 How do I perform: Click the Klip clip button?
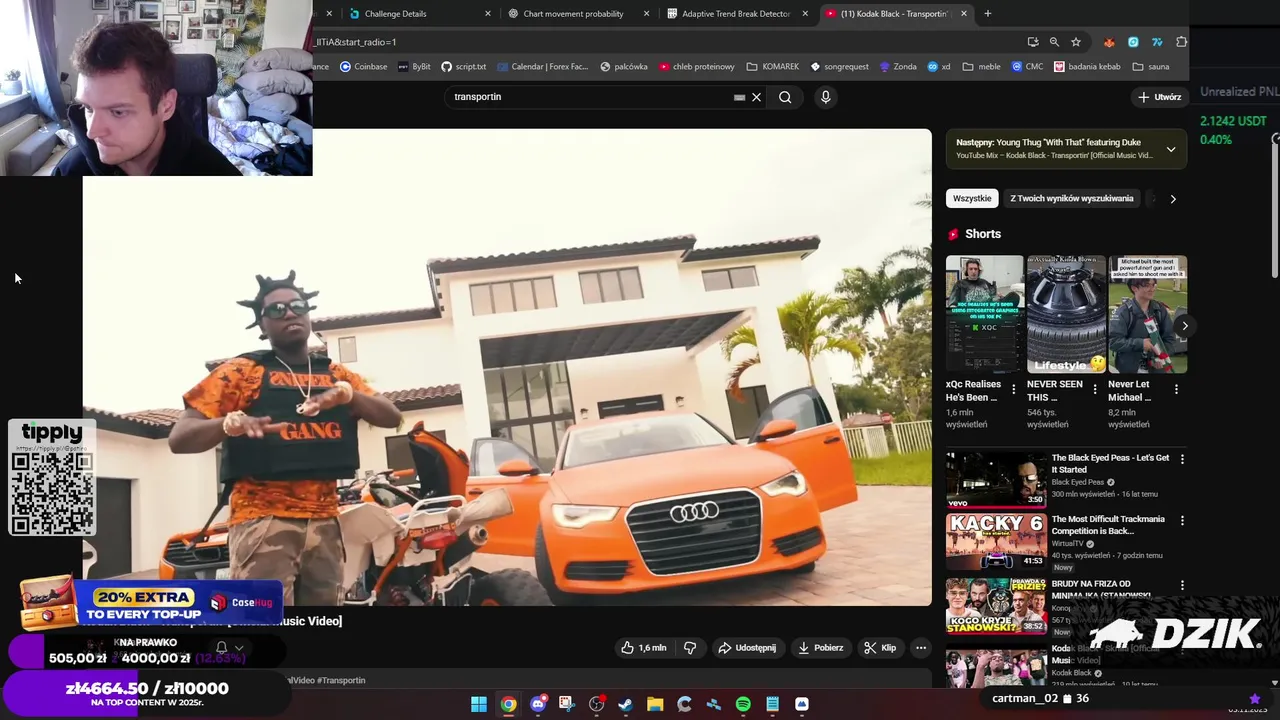click(880, 648)
